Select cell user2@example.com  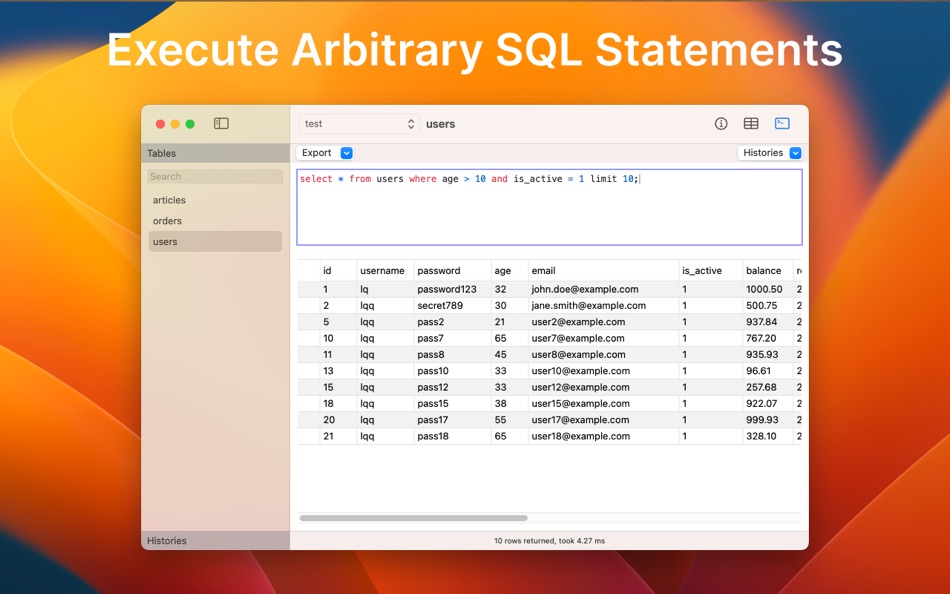coord(578,322)
